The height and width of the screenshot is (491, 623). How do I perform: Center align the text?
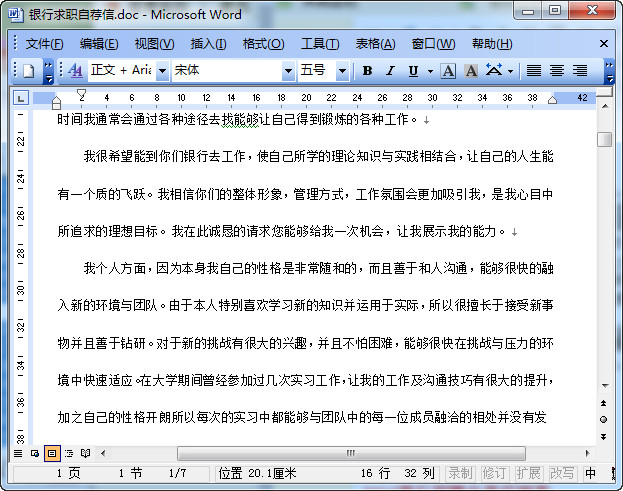[557, 71]
